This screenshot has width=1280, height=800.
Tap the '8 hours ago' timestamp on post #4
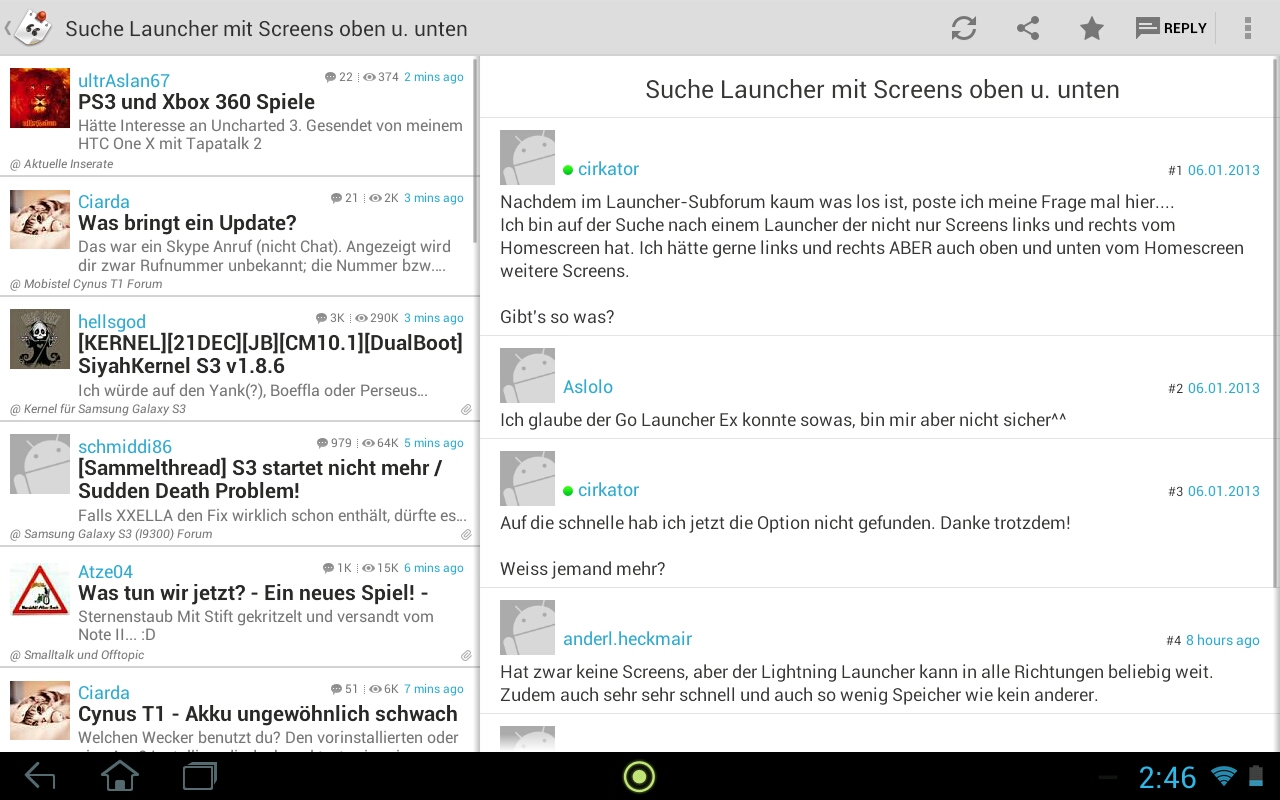(x=1222, y=640)
